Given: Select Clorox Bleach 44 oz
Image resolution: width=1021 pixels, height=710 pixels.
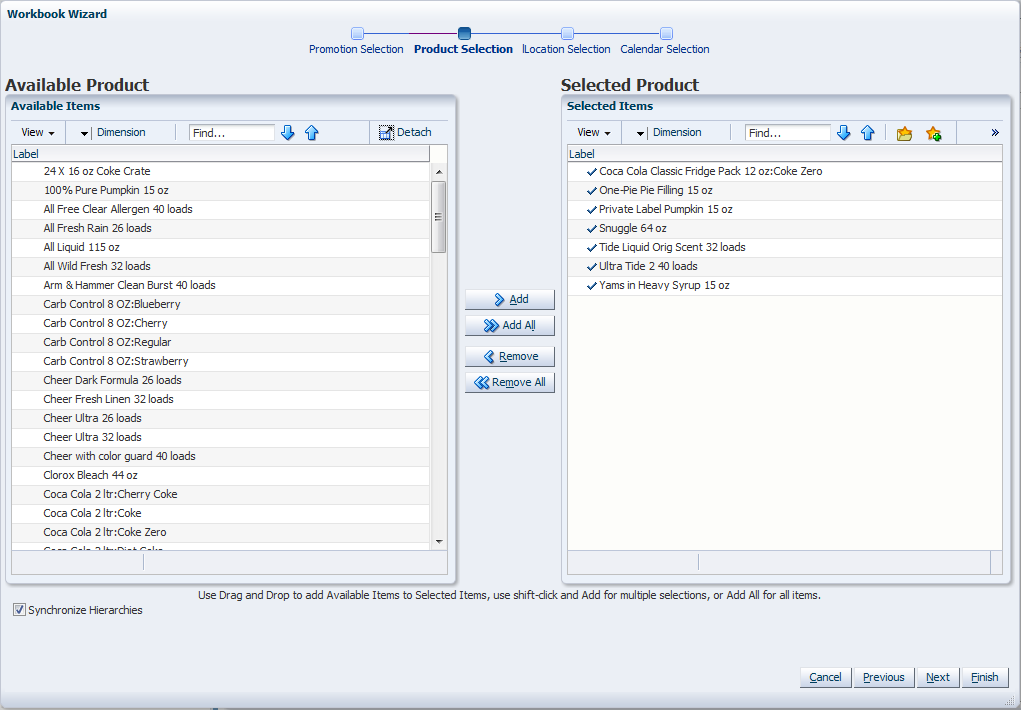Looking at the screenshot, I should click(220, 475).
